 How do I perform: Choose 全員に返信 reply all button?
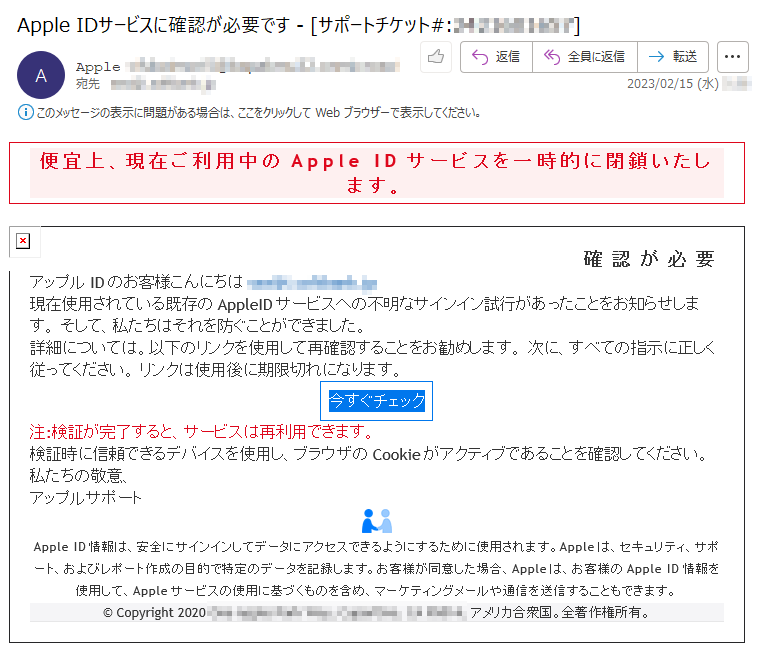click(x=585, y=57)
